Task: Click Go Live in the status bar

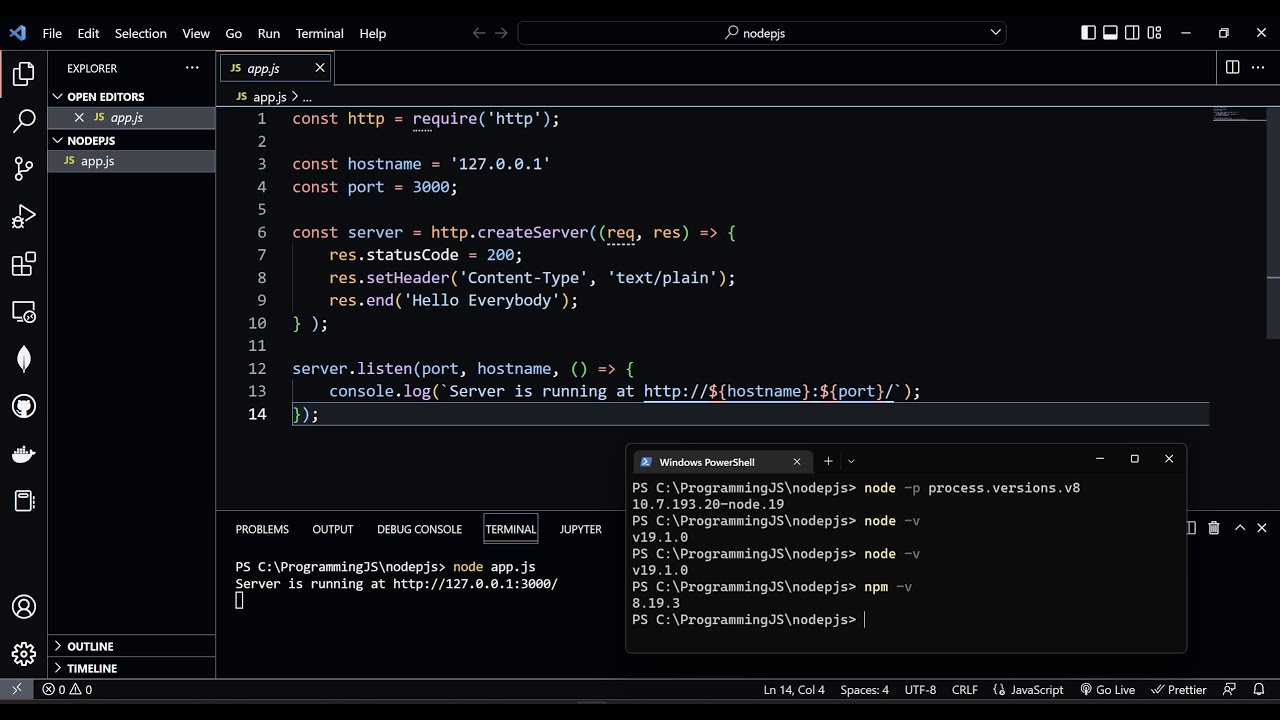Action: [1107, 689]
